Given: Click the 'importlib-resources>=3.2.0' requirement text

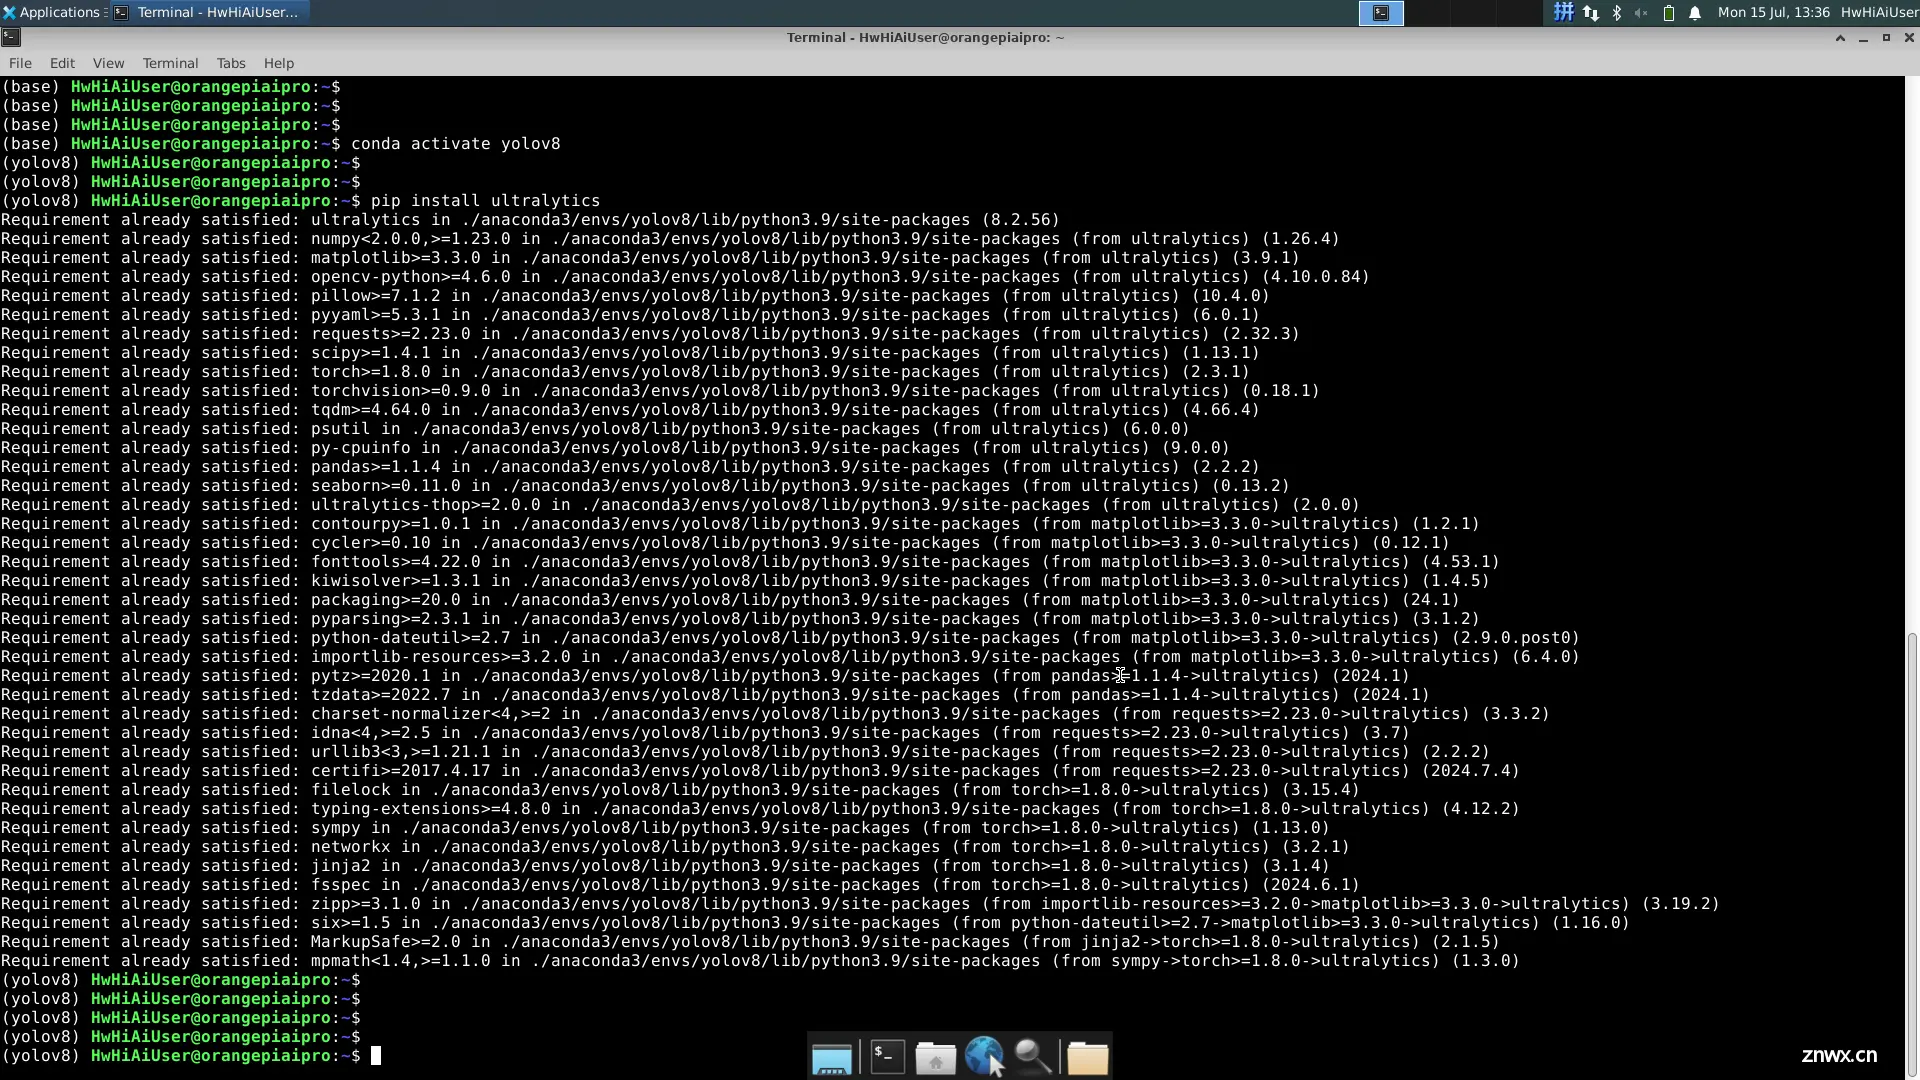Looking at the screenshot, I should coord(440,657).
